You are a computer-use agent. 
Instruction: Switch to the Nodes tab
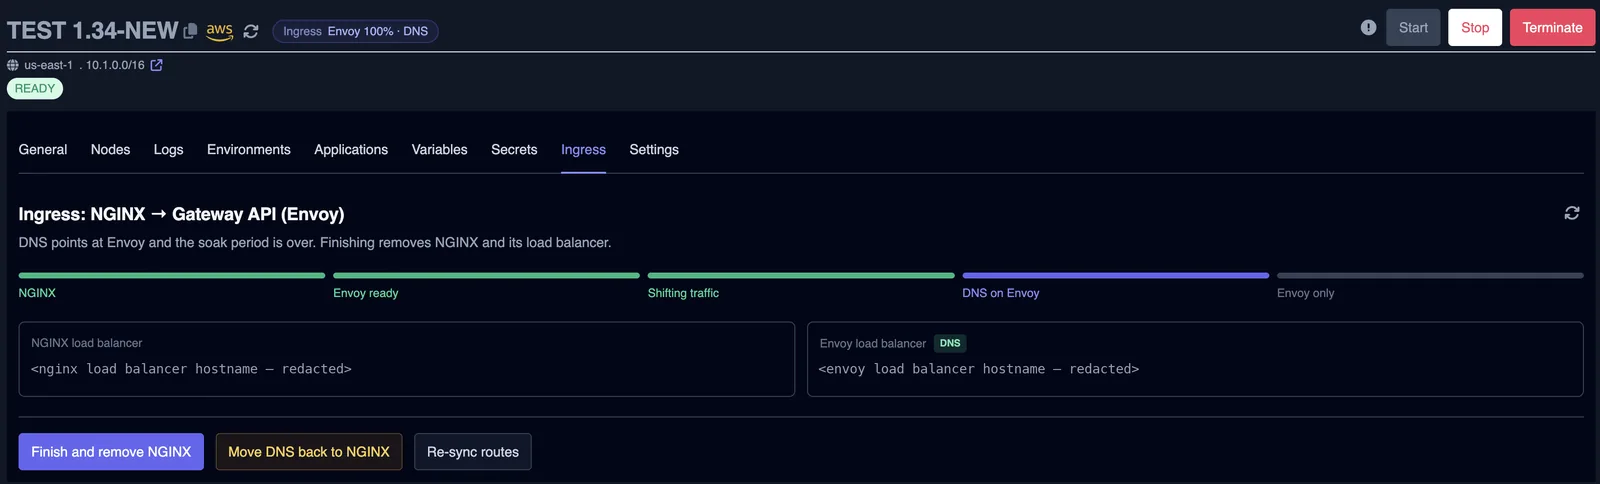pyautogui.click(x=110, y=149)
